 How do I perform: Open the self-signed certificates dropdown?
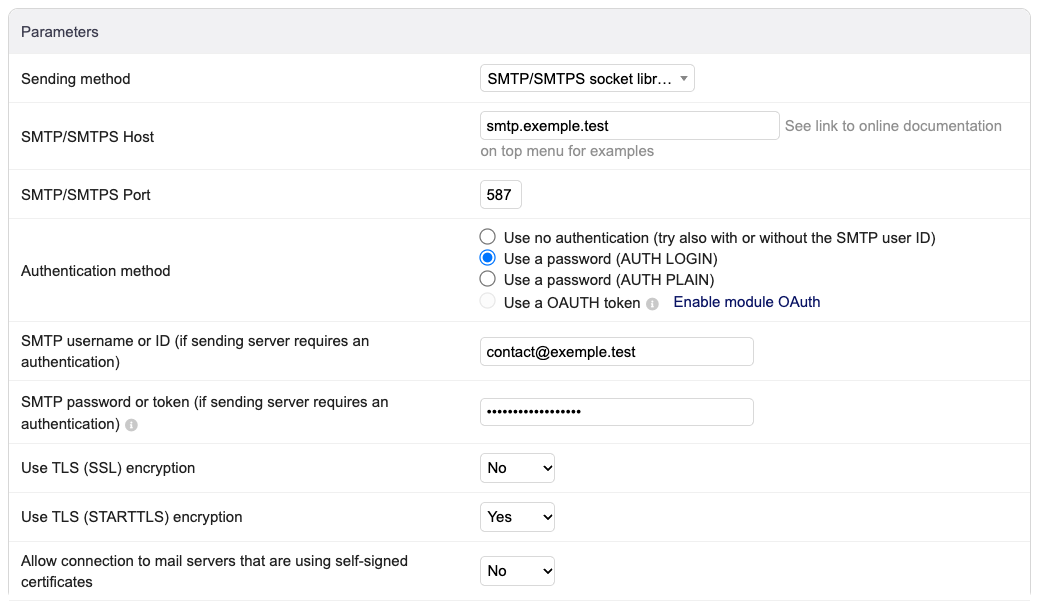pyautogui.click(x=518, y=571)
